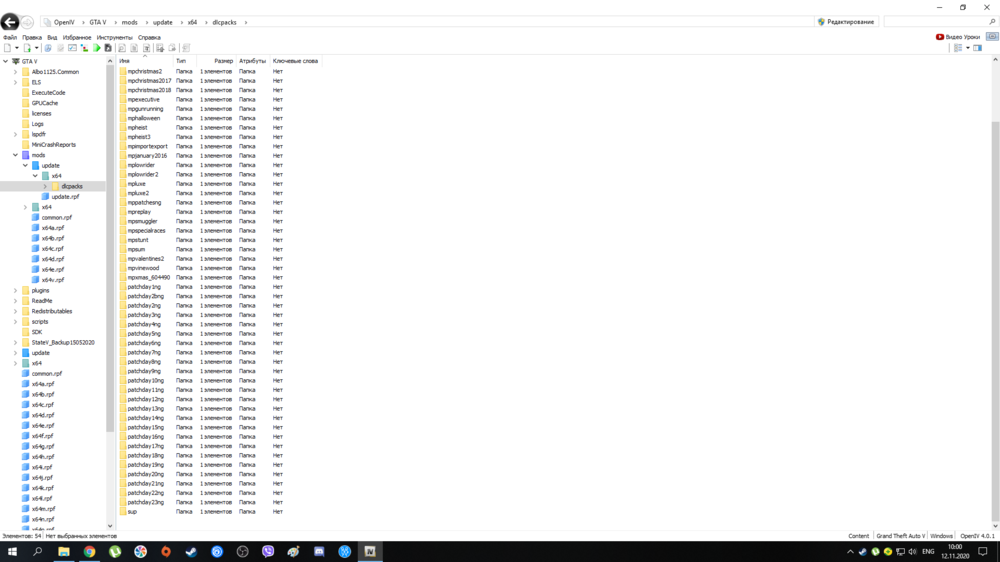Click the Редактирование edit mode button
The image size is (1000, 562).
846,22
